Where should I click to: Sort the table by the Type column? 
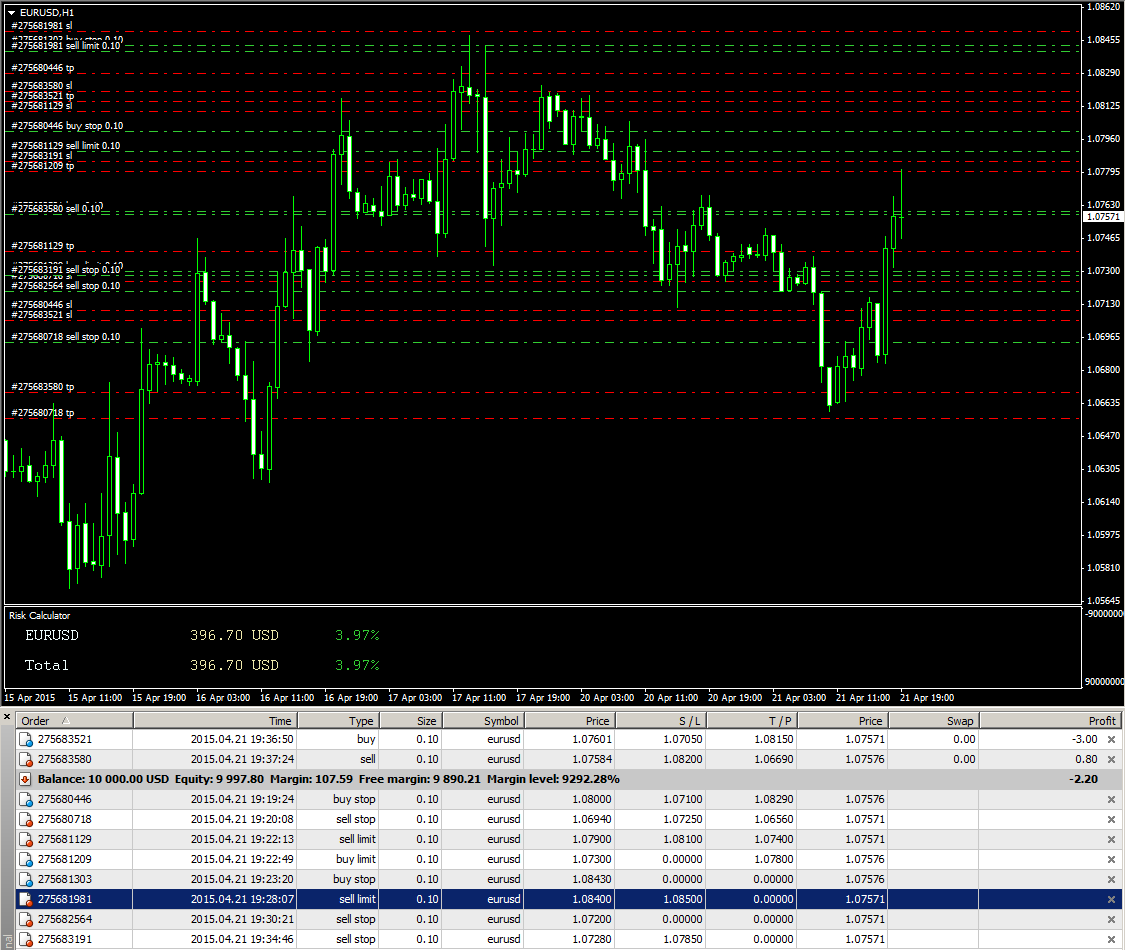[338, 720]
